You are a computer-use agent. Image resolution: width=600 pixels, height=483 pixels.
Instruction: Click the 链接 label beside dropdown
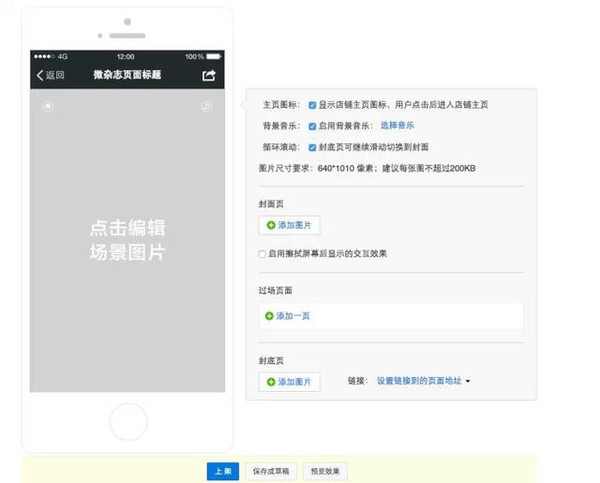(357, 381)
